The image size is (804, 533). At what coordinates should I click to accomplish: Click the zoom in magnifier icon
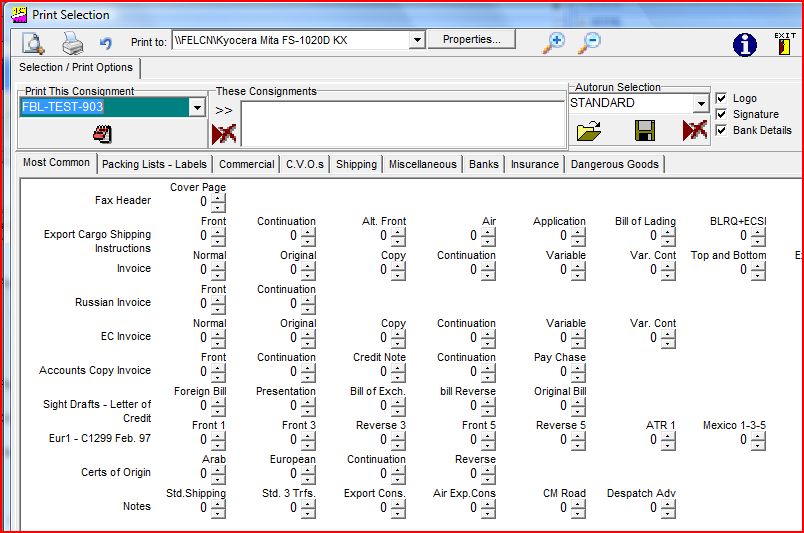(553, 42)
